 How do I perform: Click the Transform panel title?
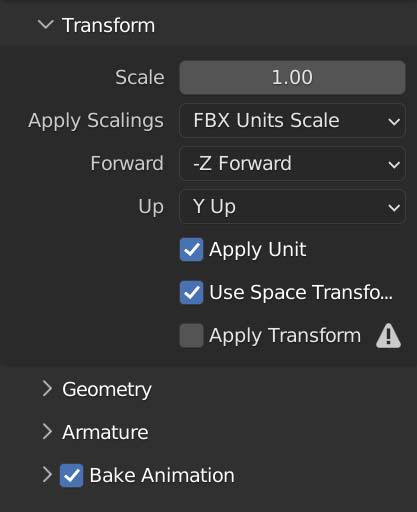[x=109, y=25]
